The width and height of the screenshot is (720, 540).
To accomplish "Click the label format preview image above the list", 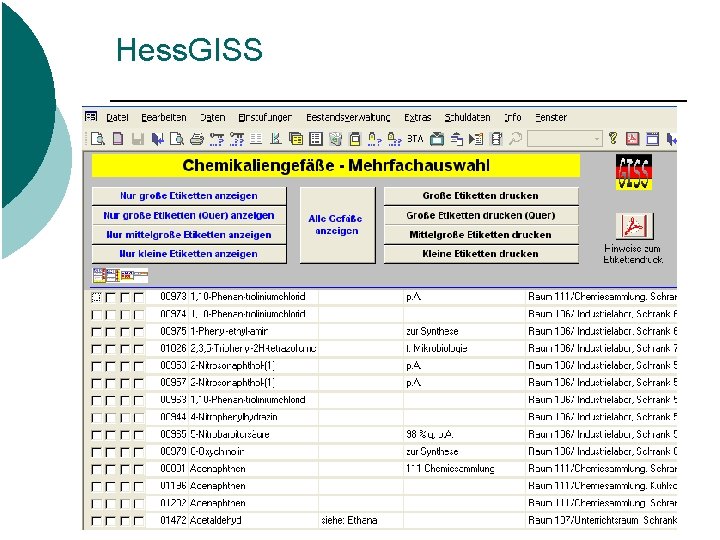I will pyautogui.click(x=120, y=276).
